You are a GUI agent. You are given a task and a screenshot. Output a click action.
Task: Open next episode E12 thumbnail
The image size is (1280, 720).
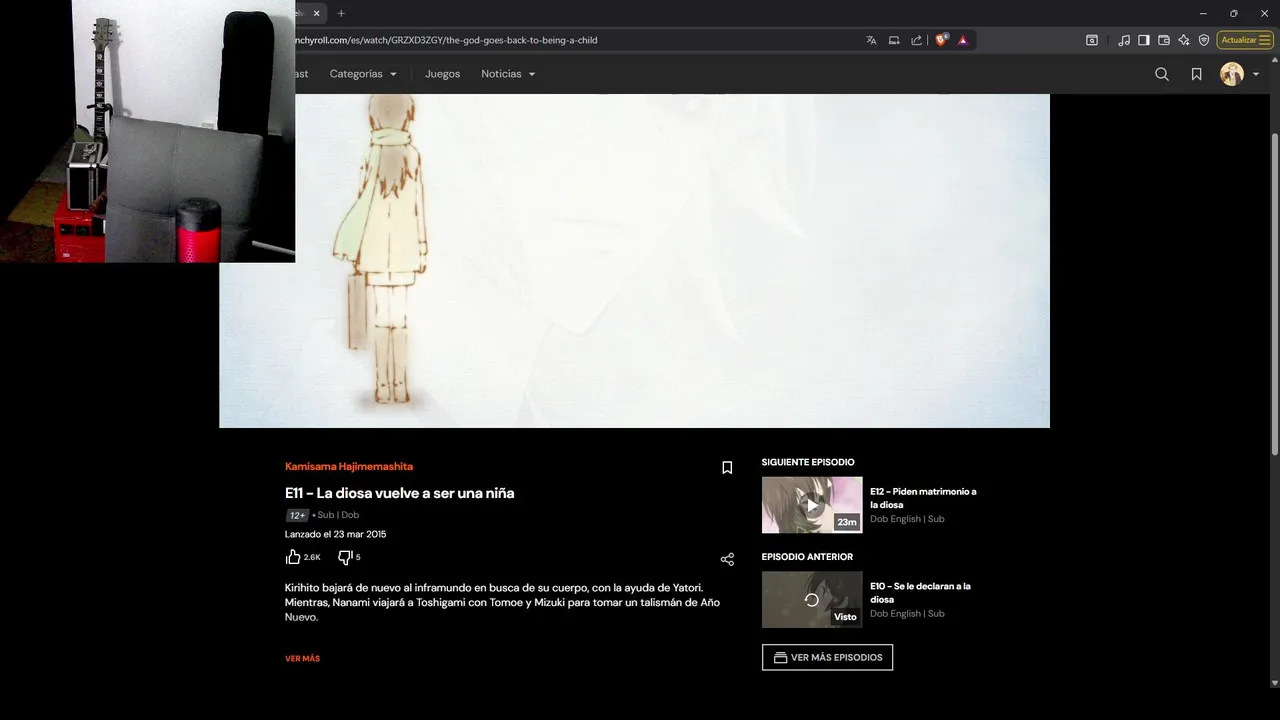[x=812, y=505]
